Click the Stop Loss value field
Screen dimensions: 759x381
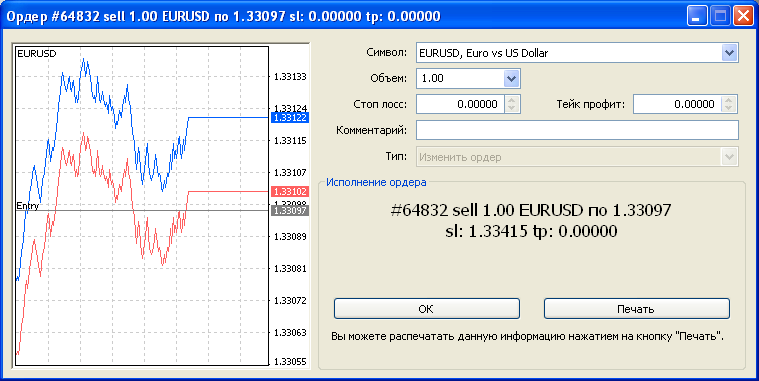460,104
